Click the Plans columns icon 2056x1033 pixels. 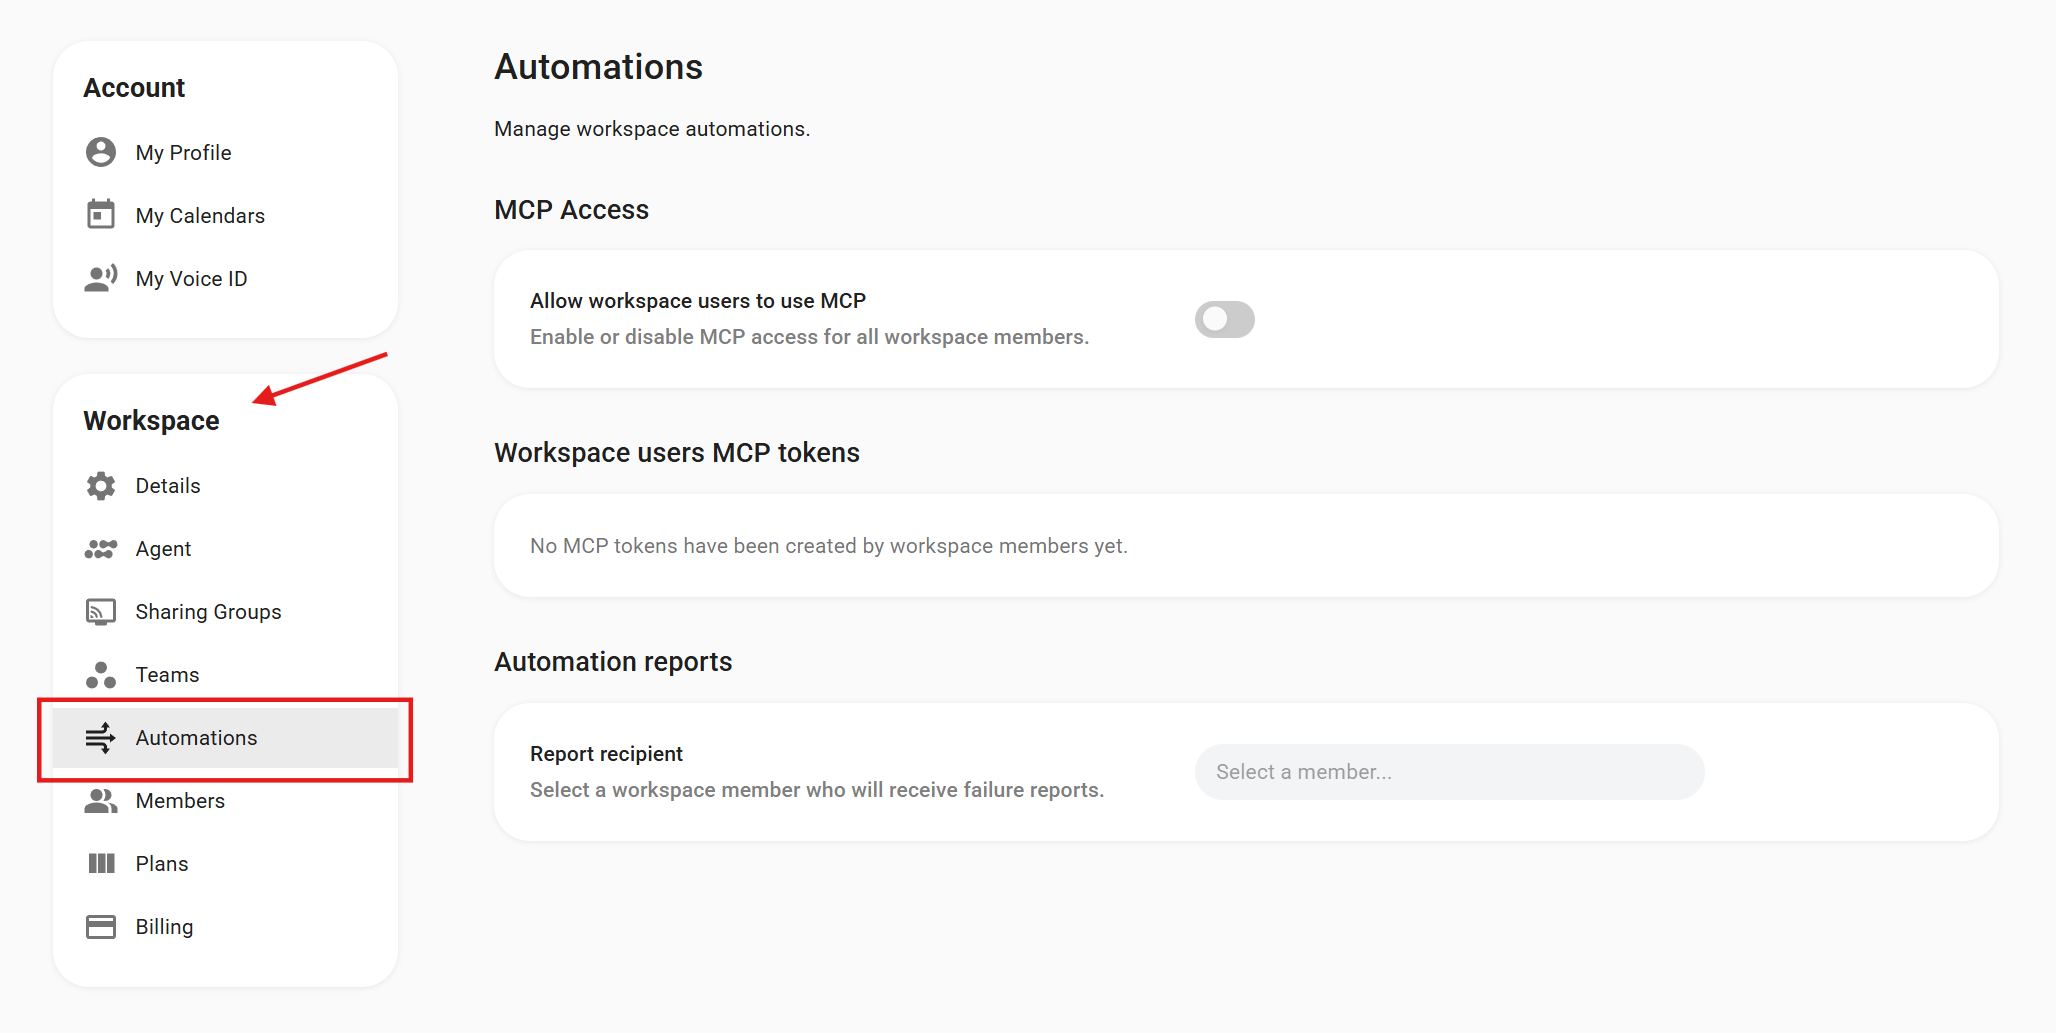(x=101, y=864)
